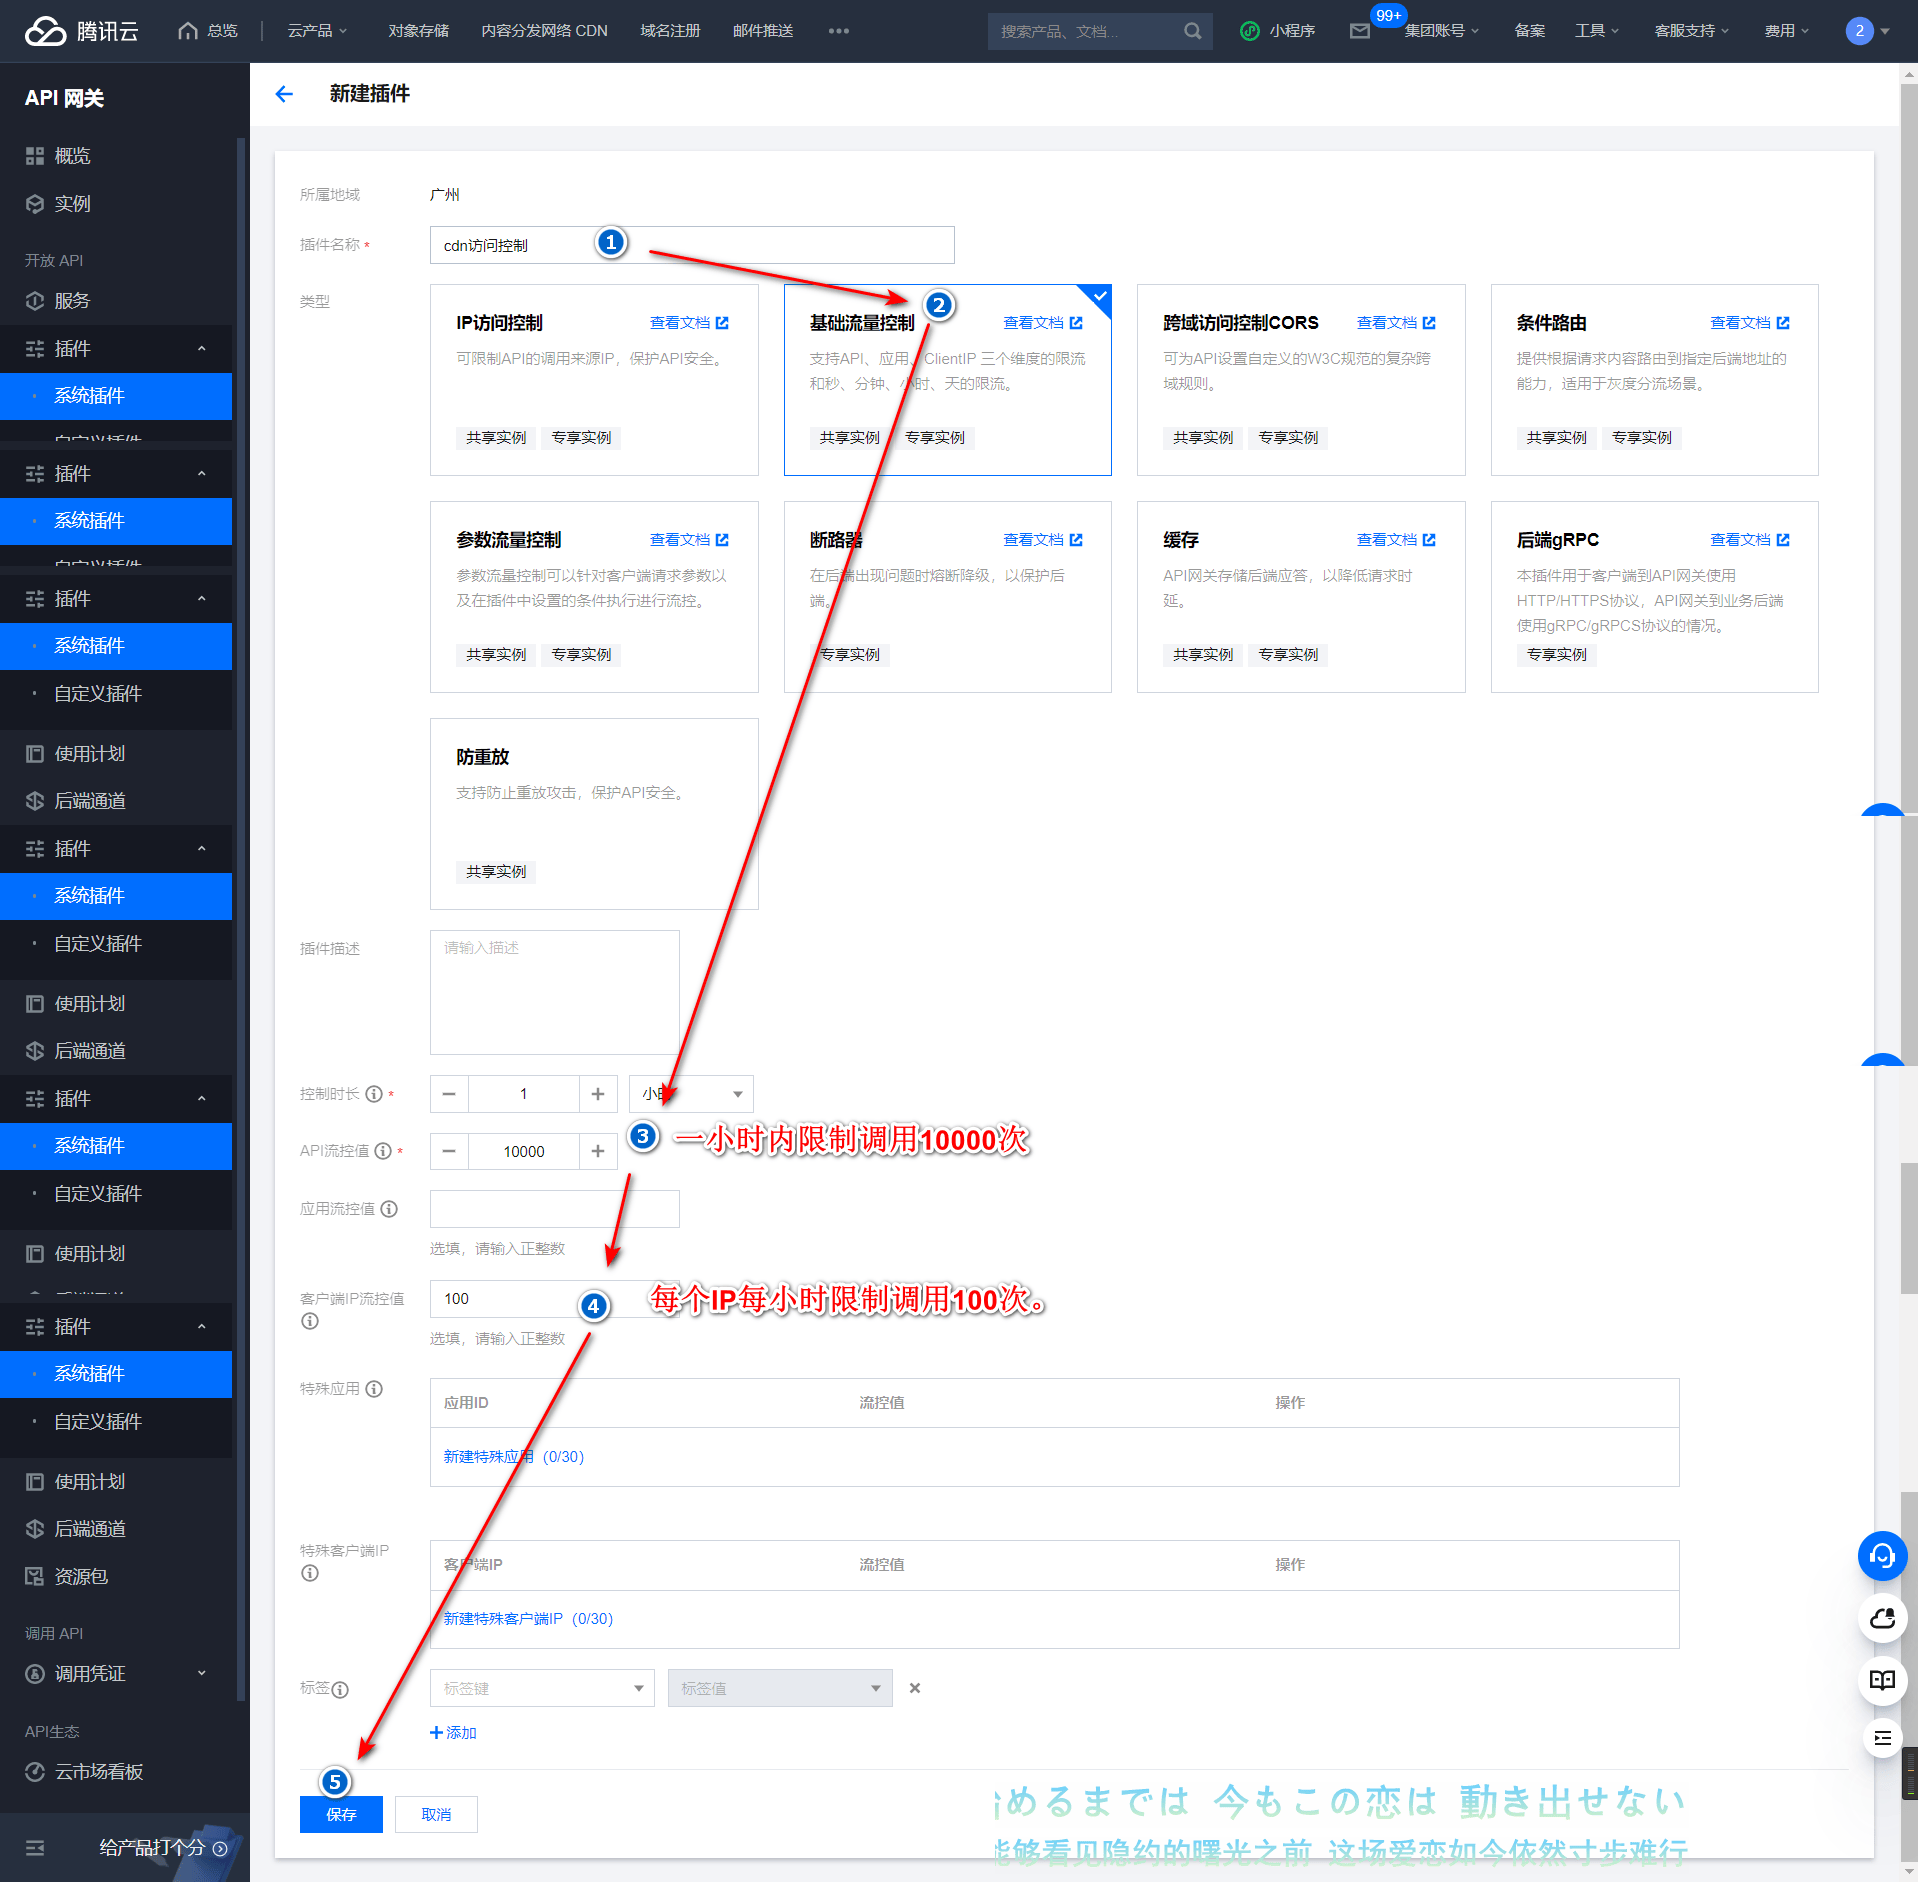Open the customer service headset floating icon
The width and height of the screenshot is (1918, 1882).
[1881, 1556]
